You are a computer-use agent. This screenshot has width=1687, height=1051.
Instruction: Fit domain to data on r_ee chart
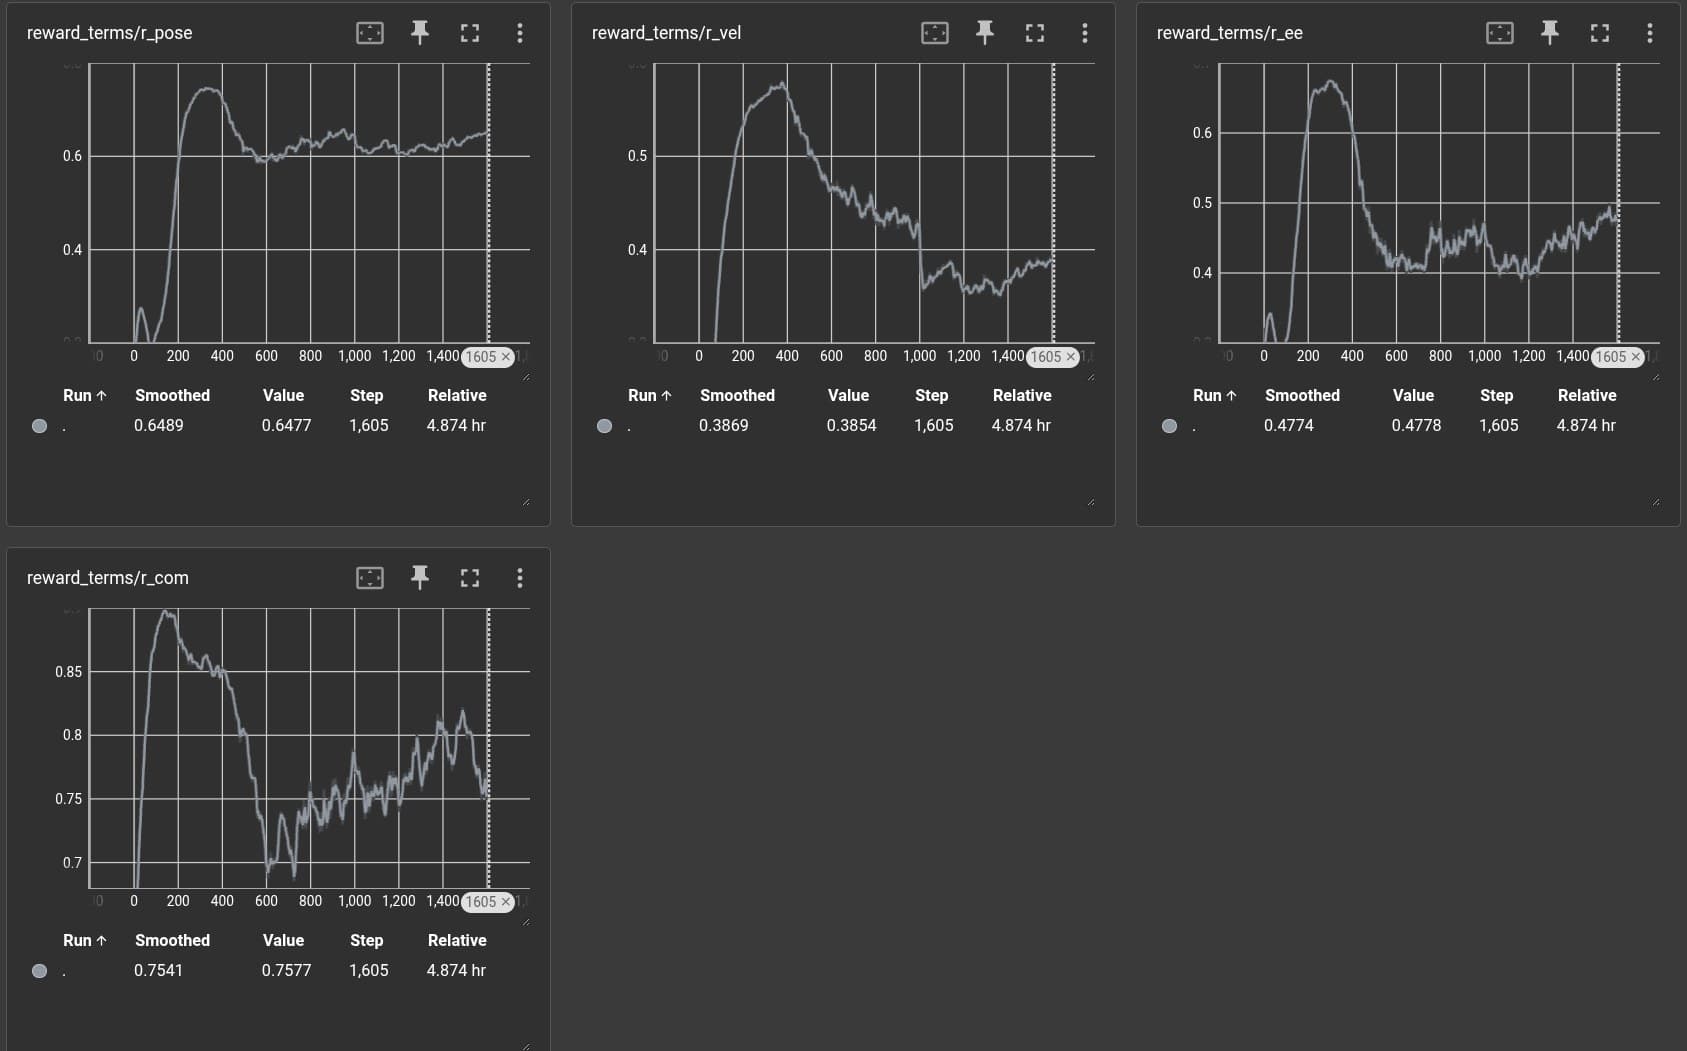click(1500, 33)
